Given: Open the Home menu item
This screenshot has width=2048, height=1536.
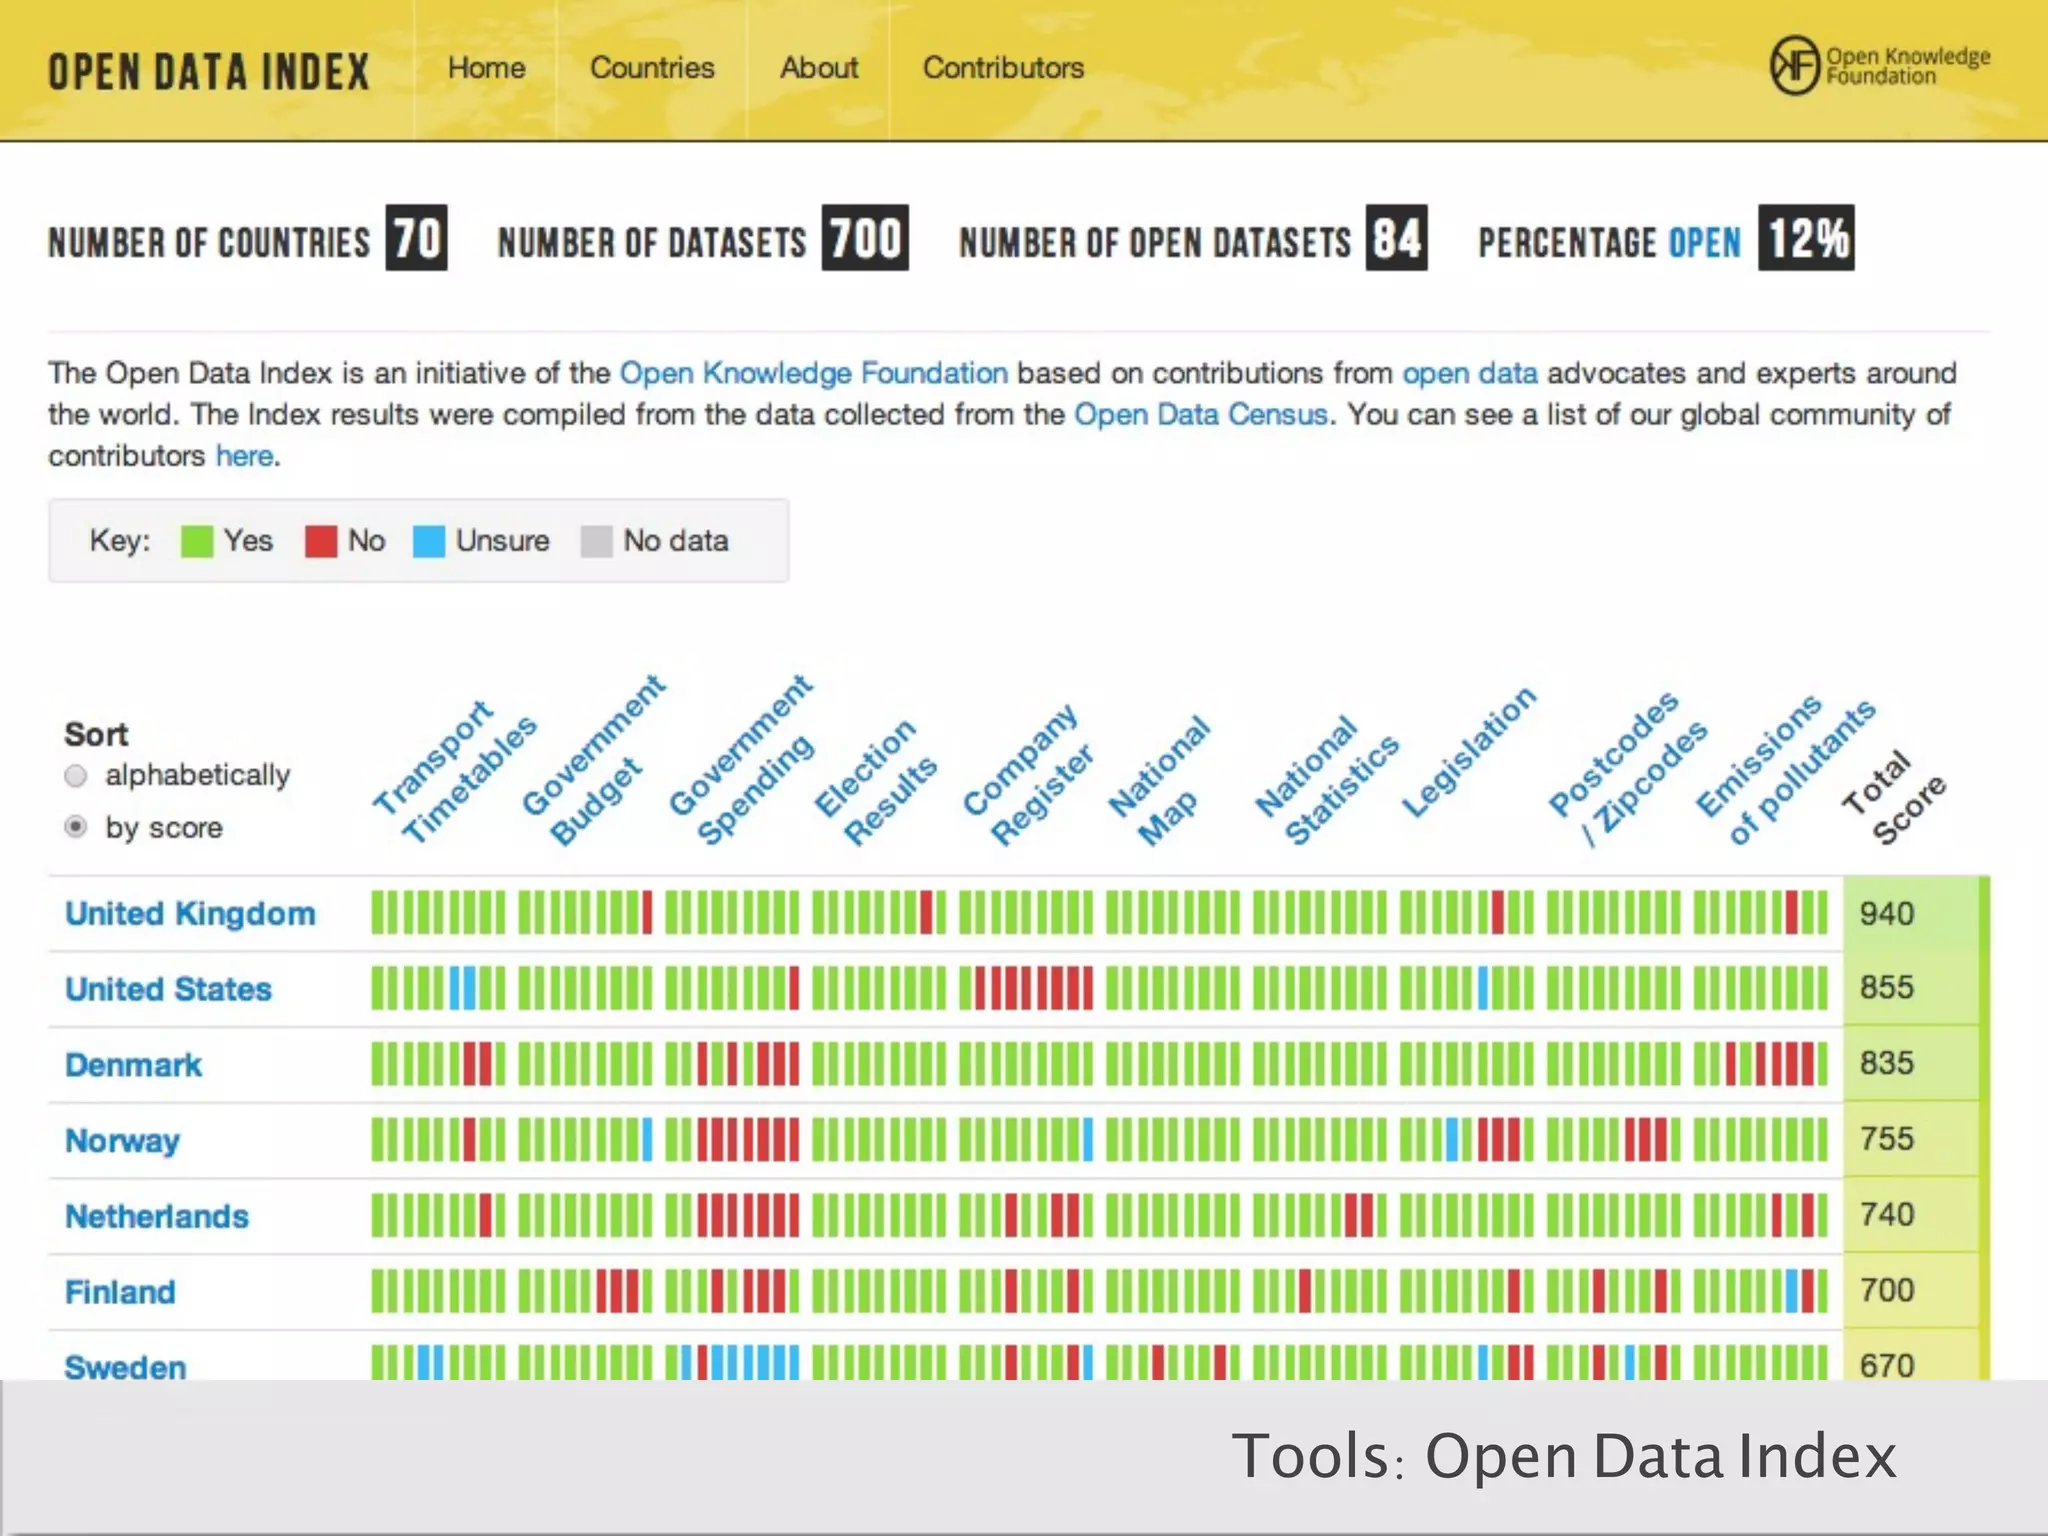Looking at the screenshot, I should tap(486, 68).
